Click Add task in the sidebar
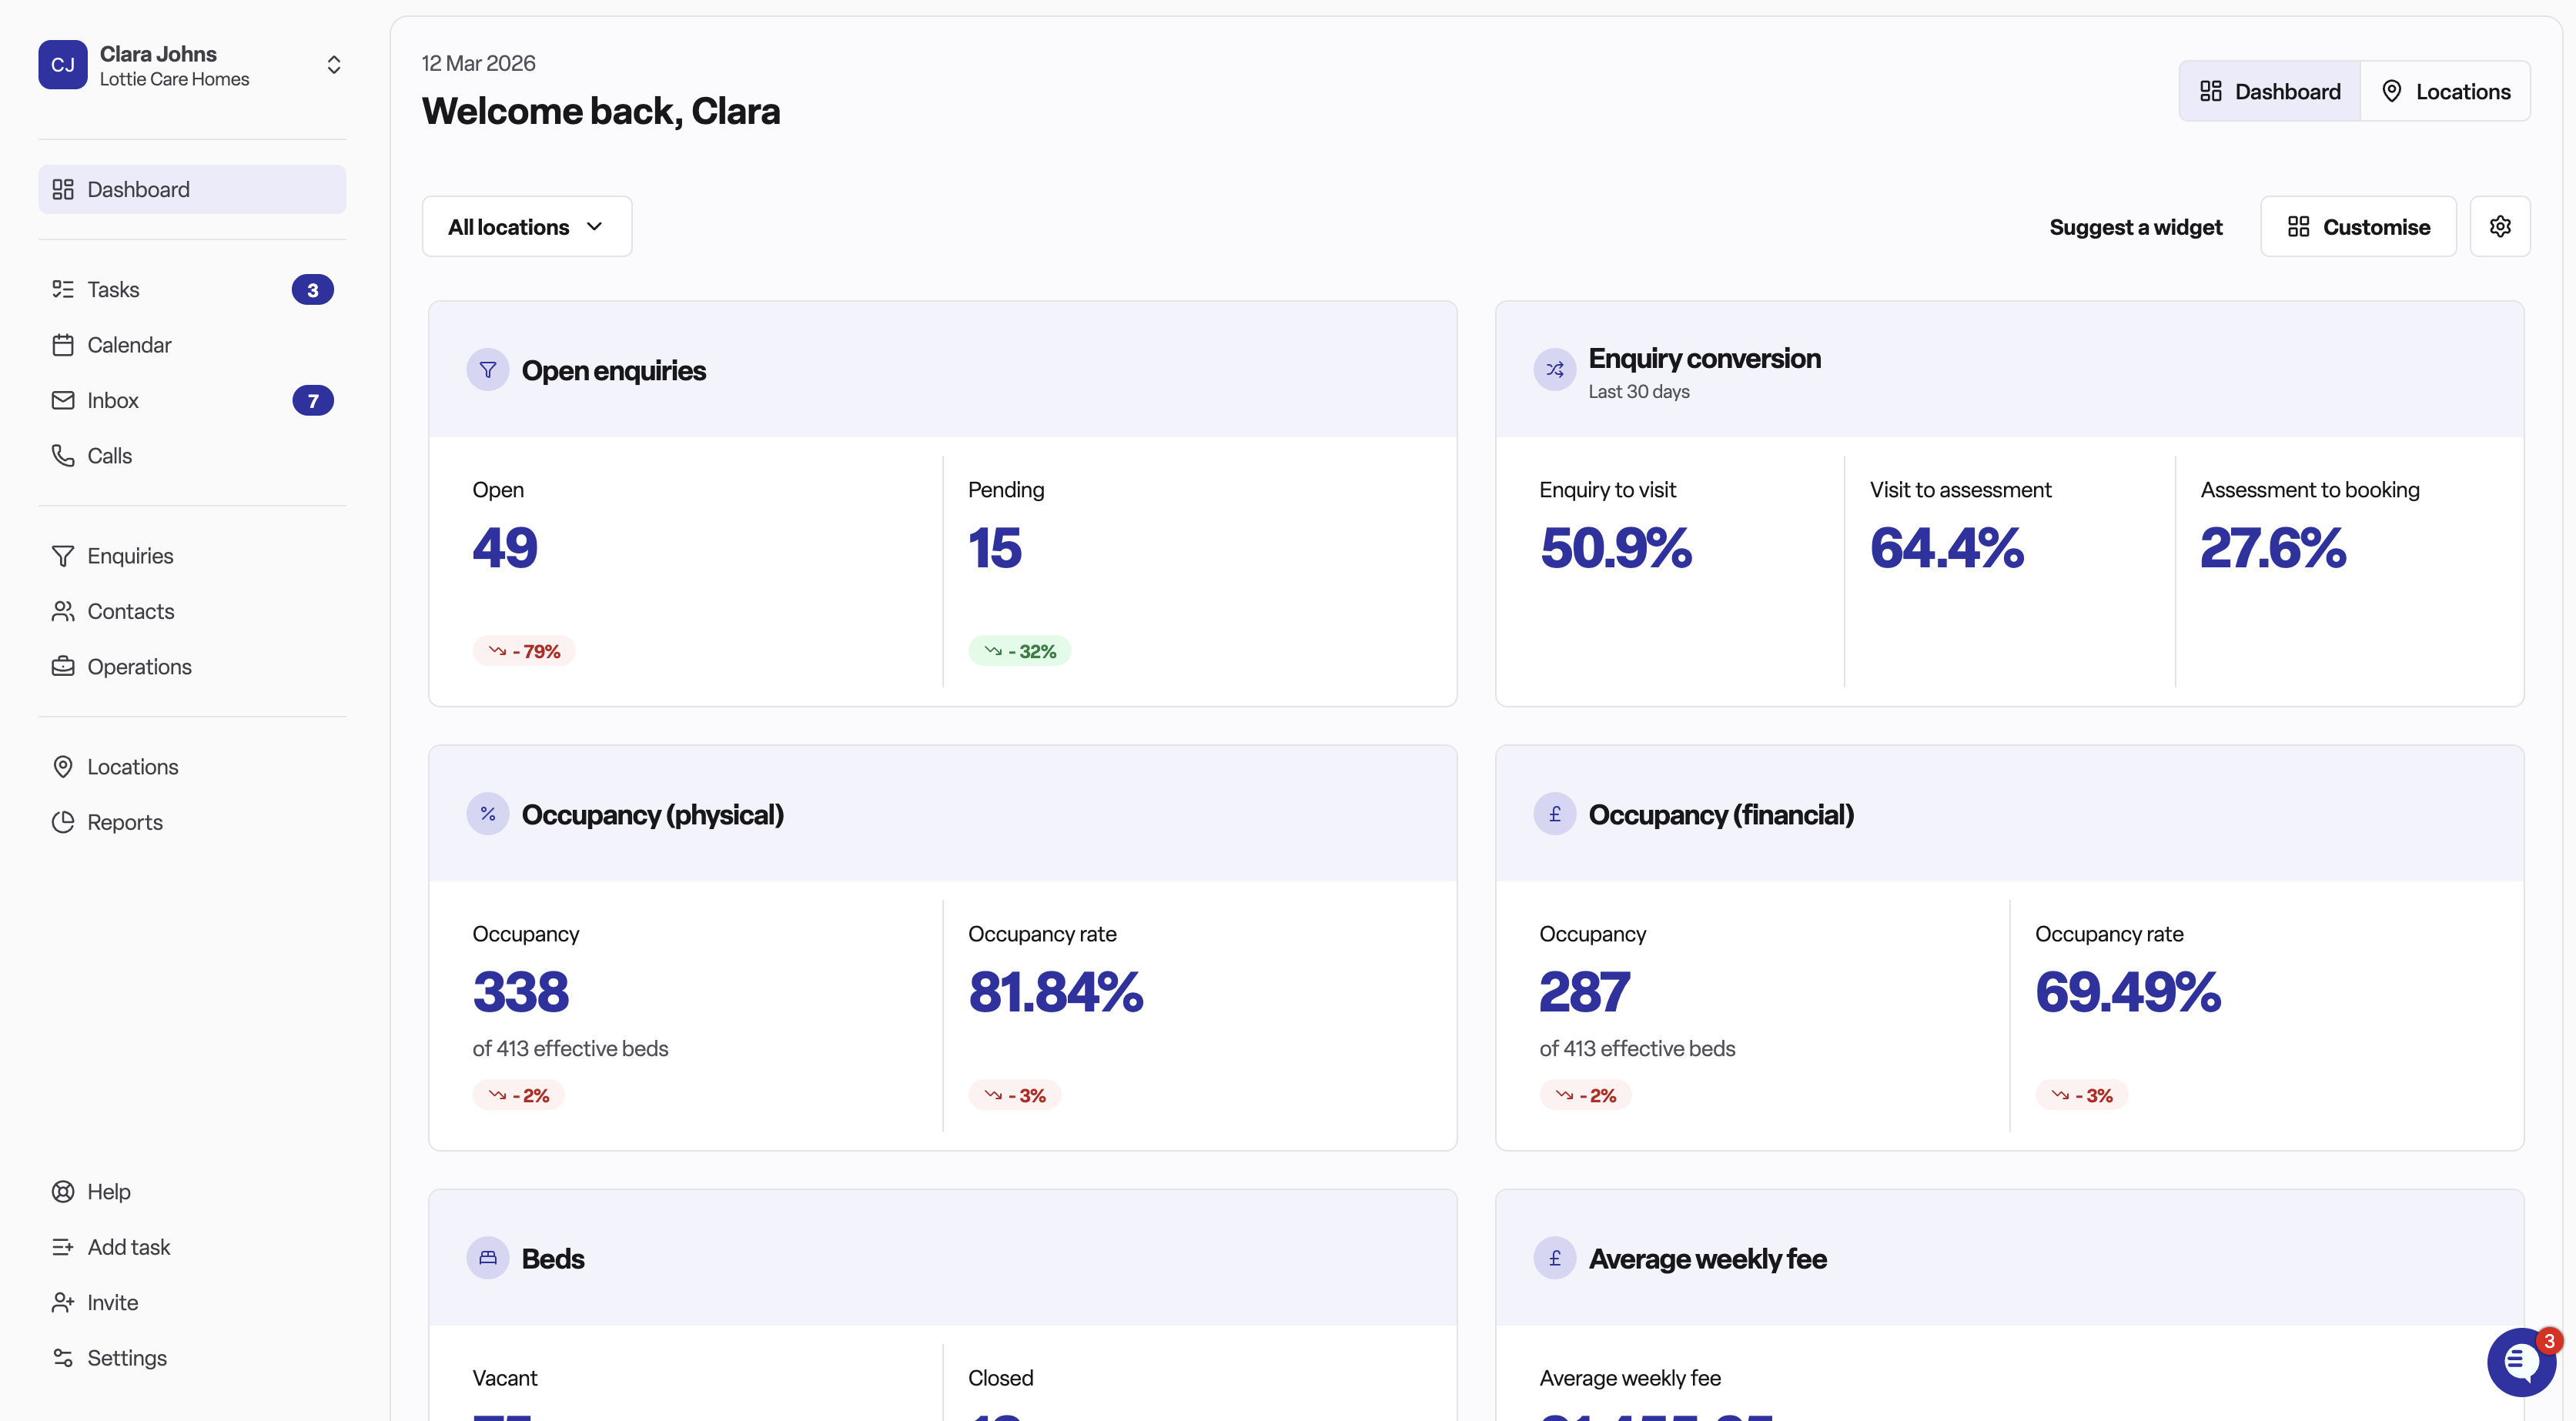This screenshot has height=1421, width=2576. tap(192, 1247)
